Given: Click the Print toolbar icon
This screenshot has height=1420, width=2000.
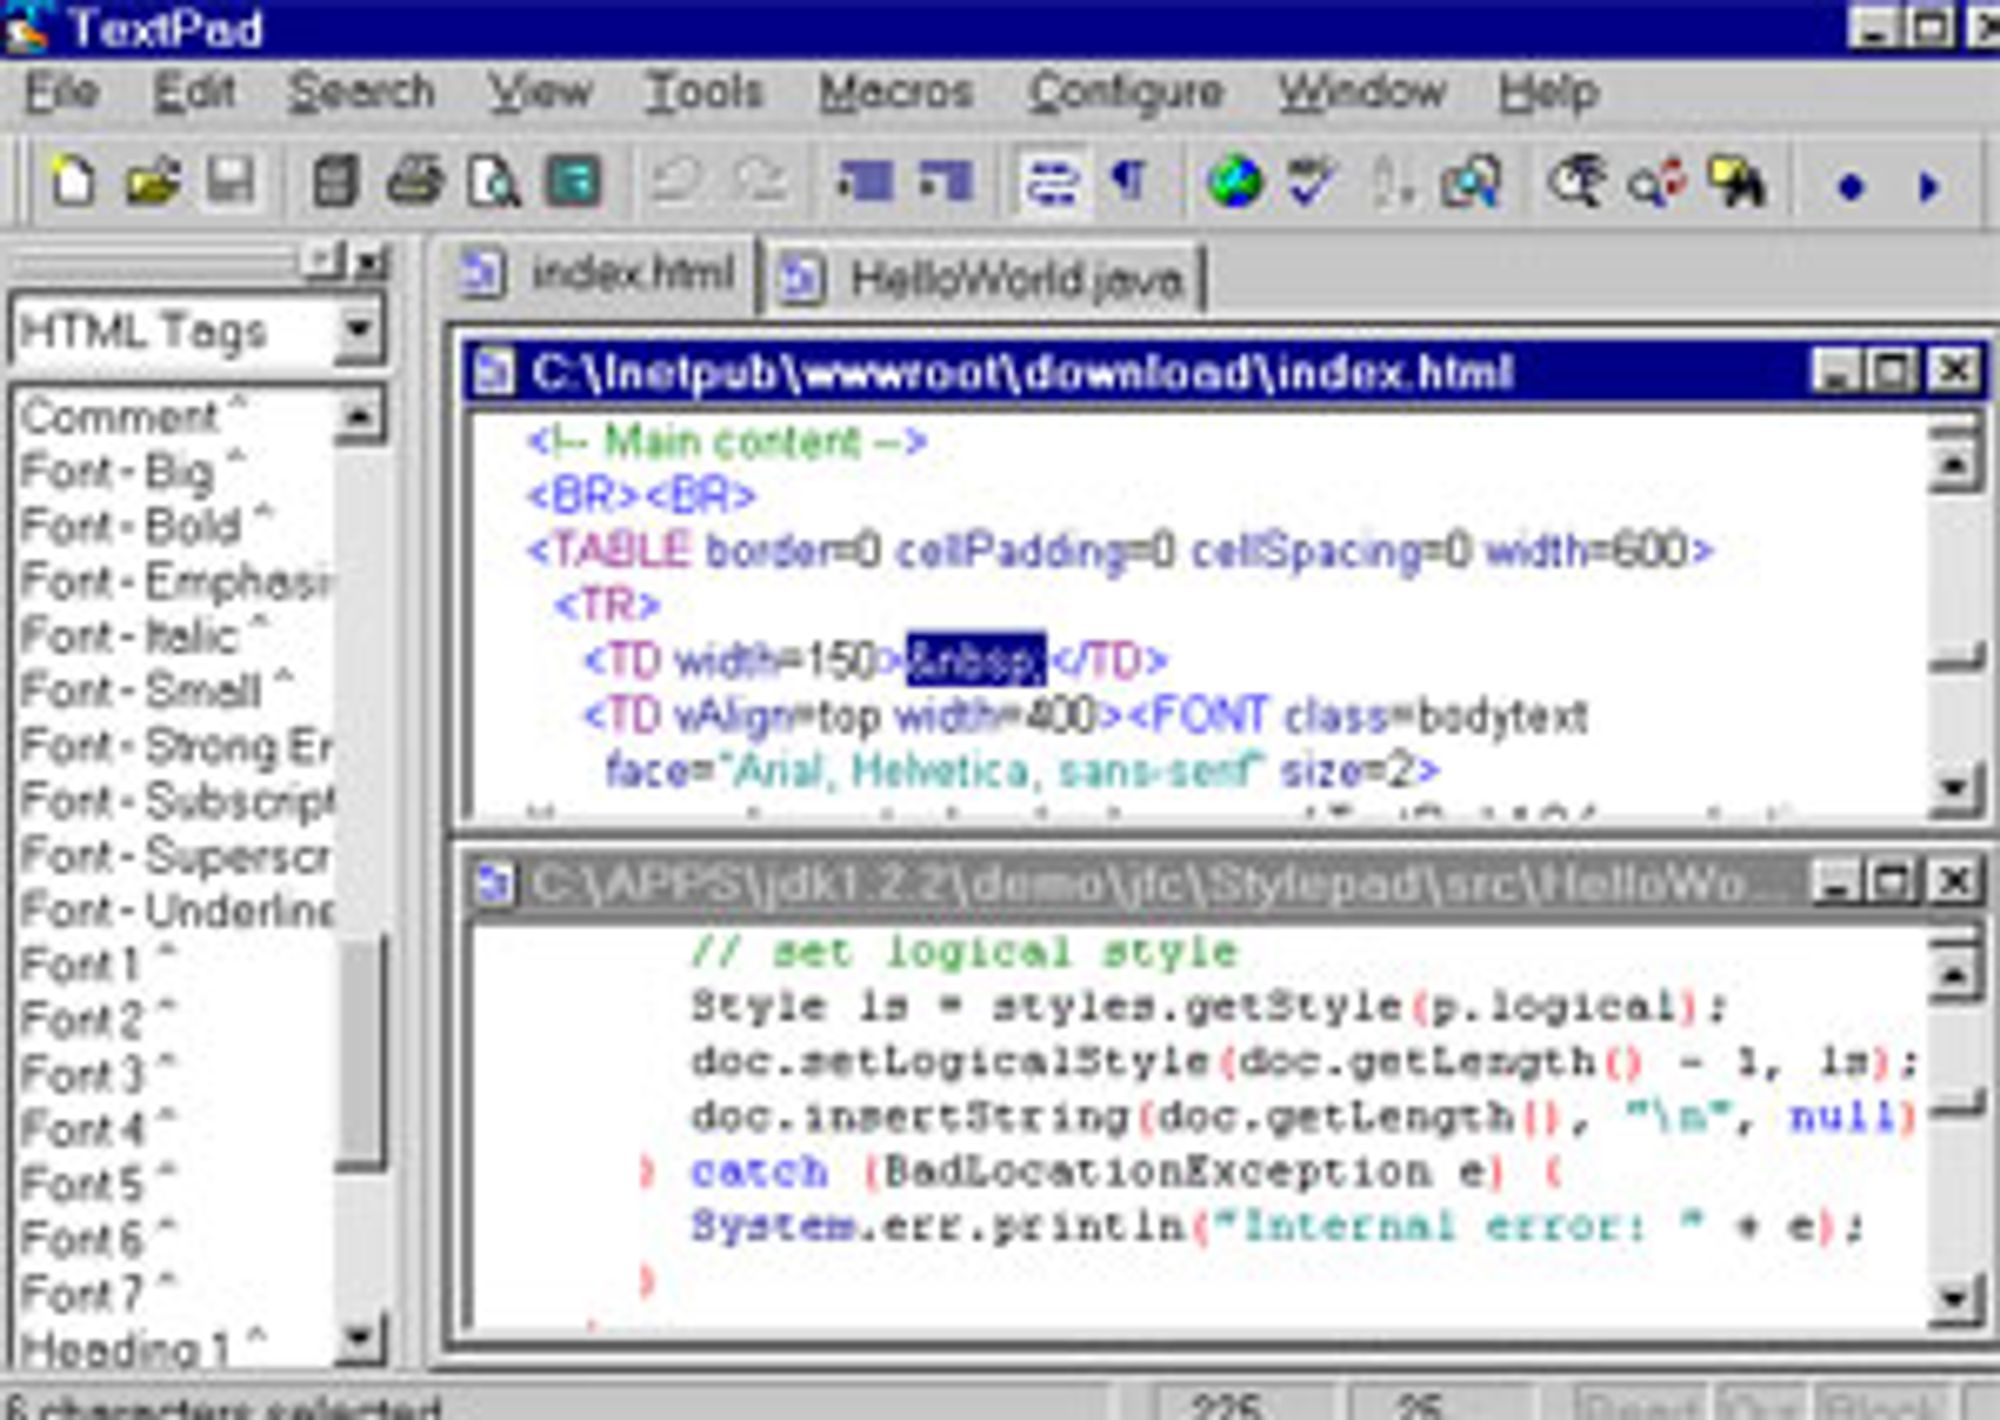Looking at the screenshot, I should click(414, 182).
